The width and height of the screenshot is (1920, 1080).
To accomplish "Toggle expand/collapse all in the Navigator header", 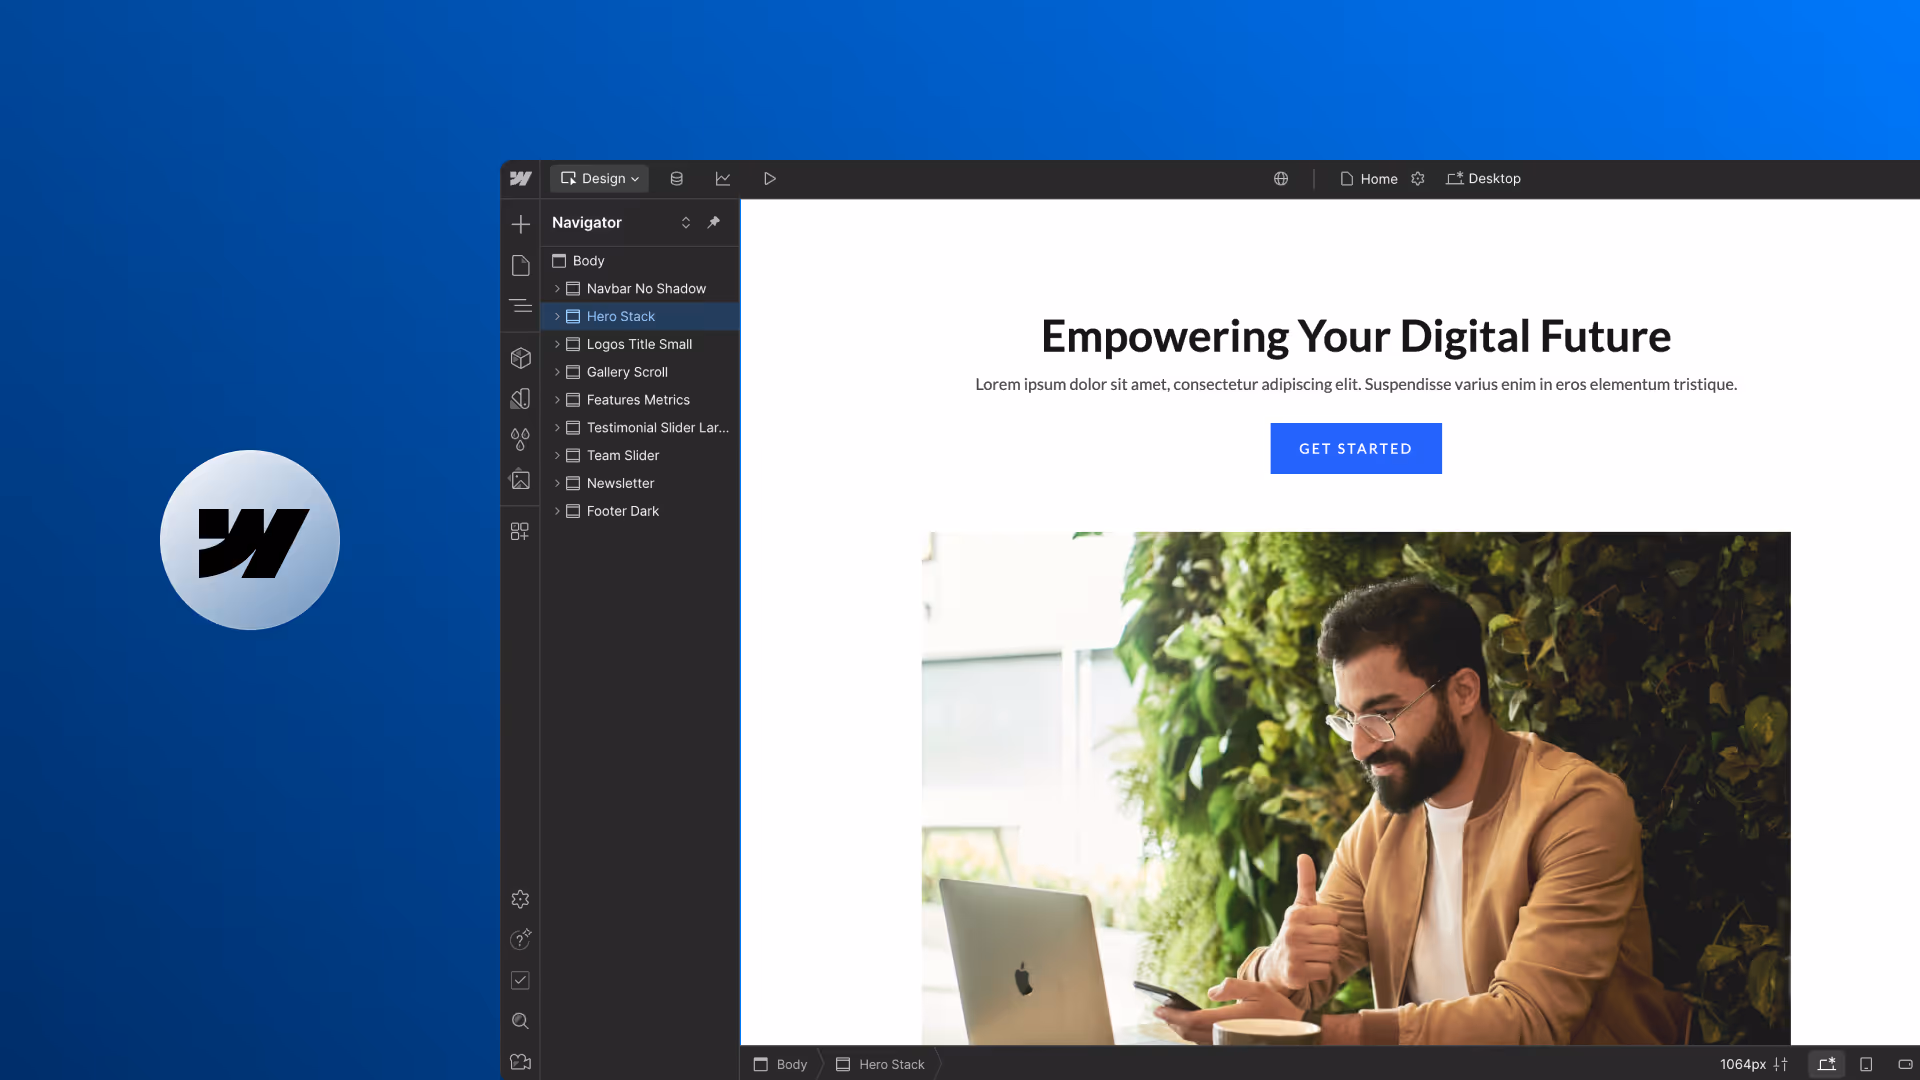I will click(x=686, y=223).
